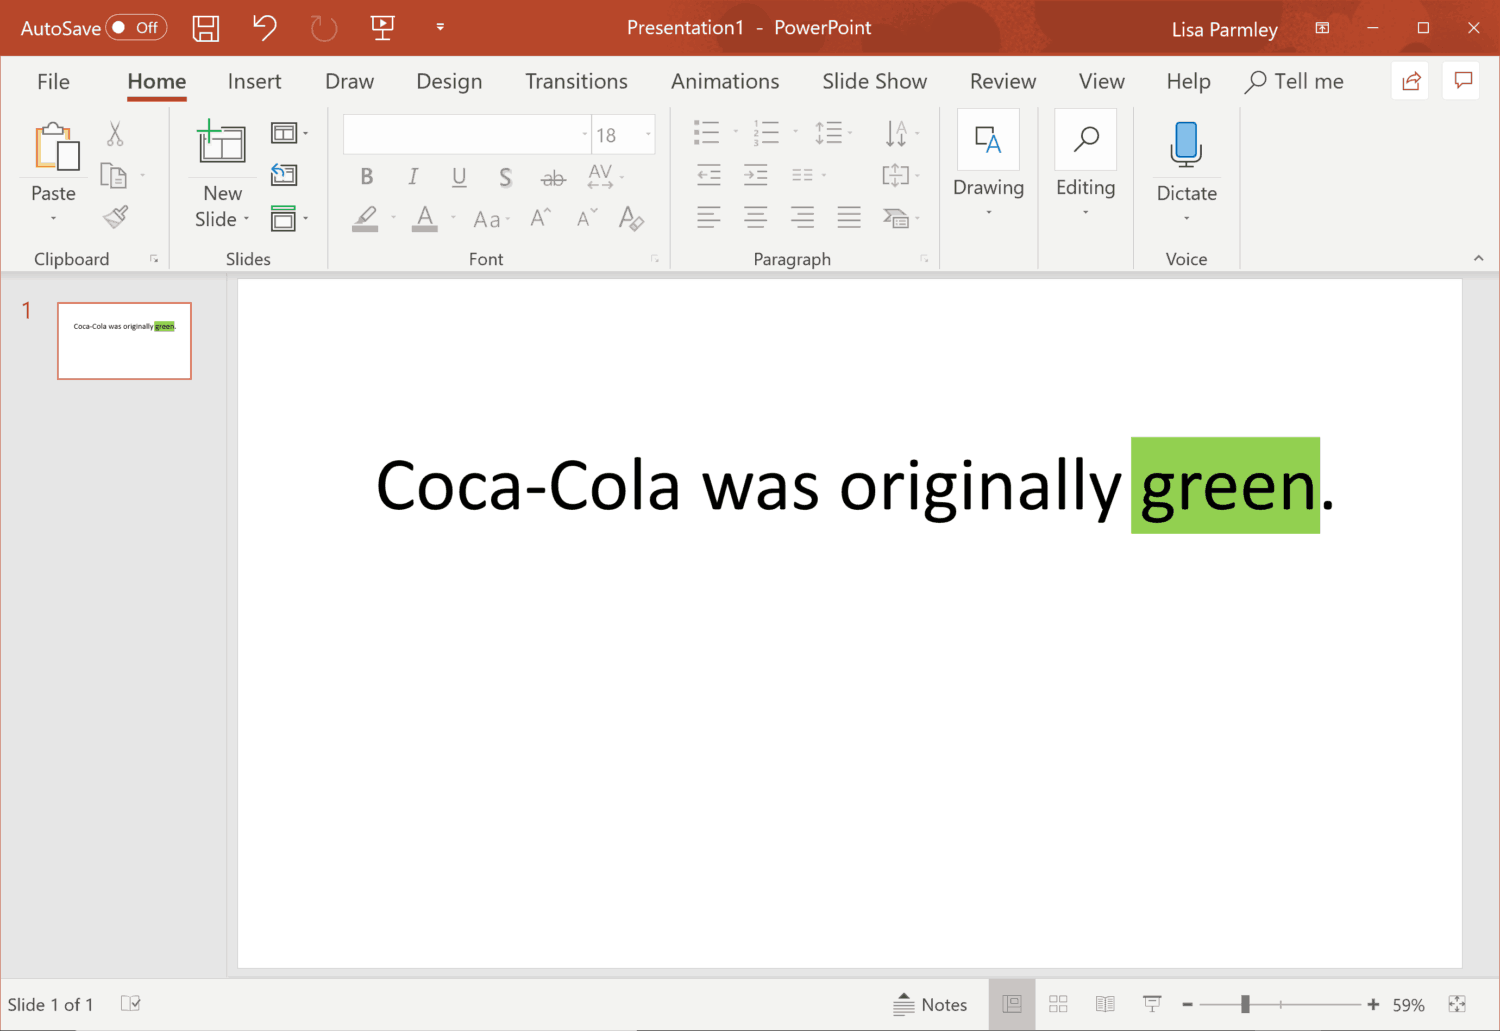Collapse the ribbon chevron
1500x1031 pixels.
tap(1478, 258)
